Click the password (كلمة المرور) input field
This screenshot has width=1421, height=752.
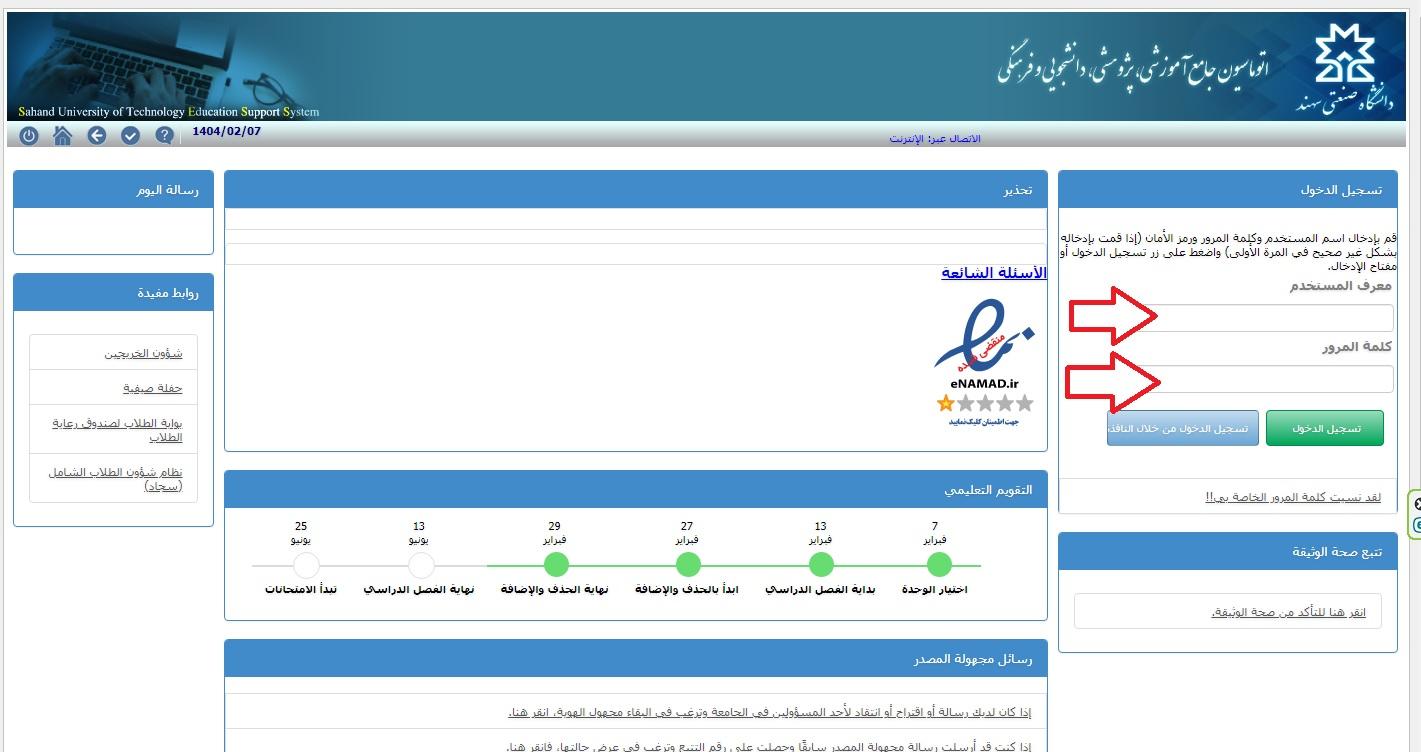pos(1226,379)
